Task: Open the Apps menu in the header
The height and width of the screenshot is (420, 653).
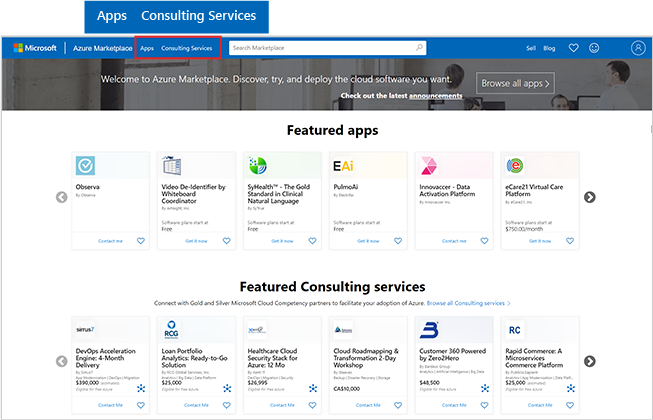Action: tap(147, 48)
